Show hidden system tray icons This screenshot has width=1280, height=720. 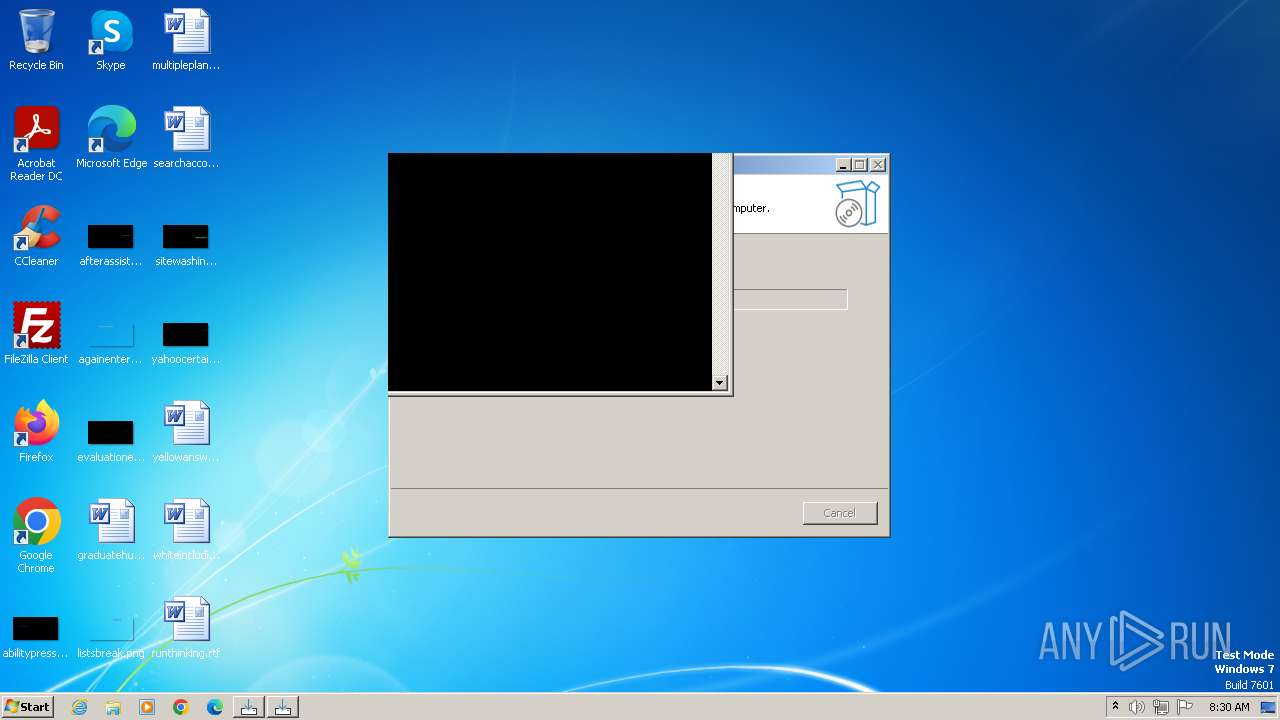tap(1116, 707)
